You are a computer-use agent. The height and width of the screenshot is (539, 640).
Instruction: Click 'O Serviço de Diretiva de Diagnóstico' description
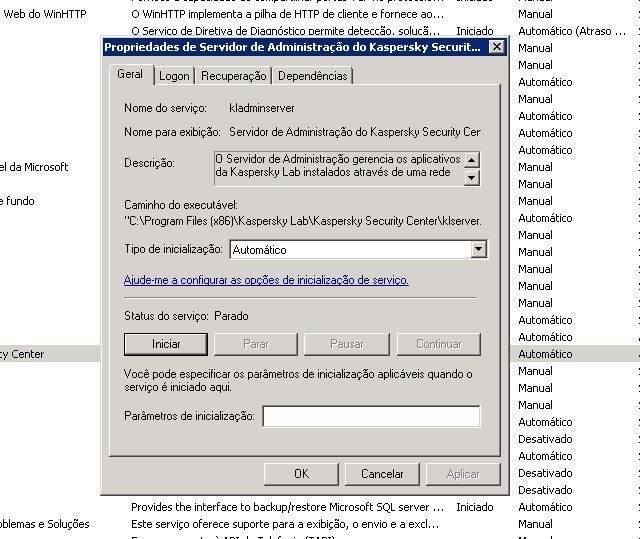[x=286, y=31]
